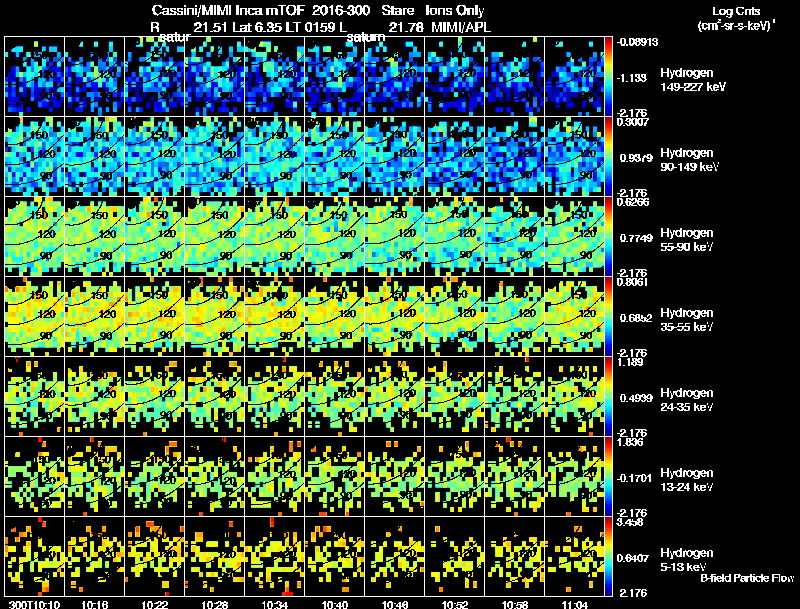Select the 35-55 keV panel at 10:52

[455, 316]
